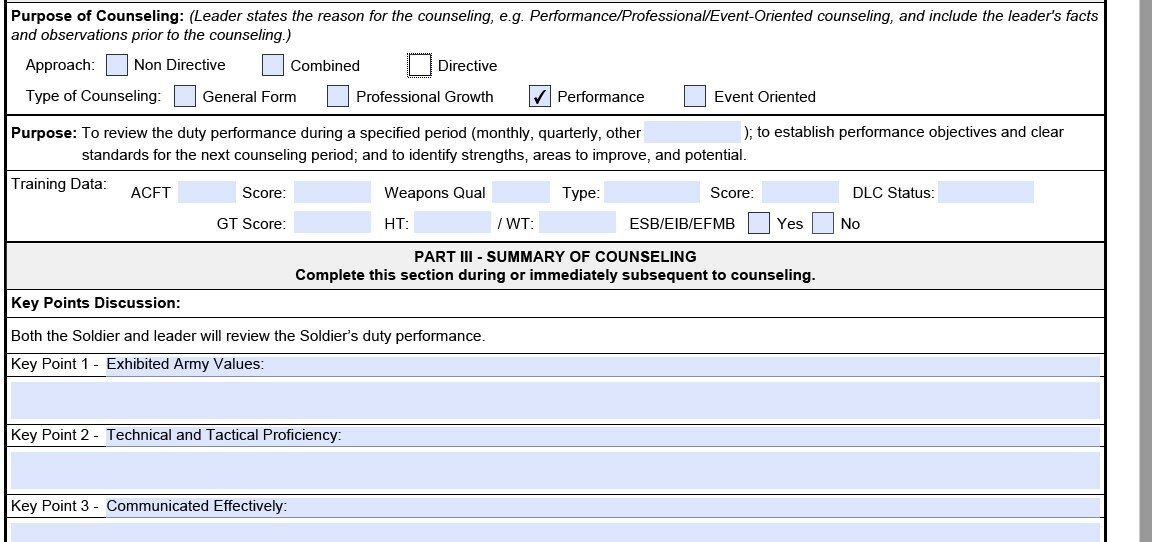Click the Exhibited Army Values text area
Viewport: 1152px width, 542px height.
pos(555,400)
